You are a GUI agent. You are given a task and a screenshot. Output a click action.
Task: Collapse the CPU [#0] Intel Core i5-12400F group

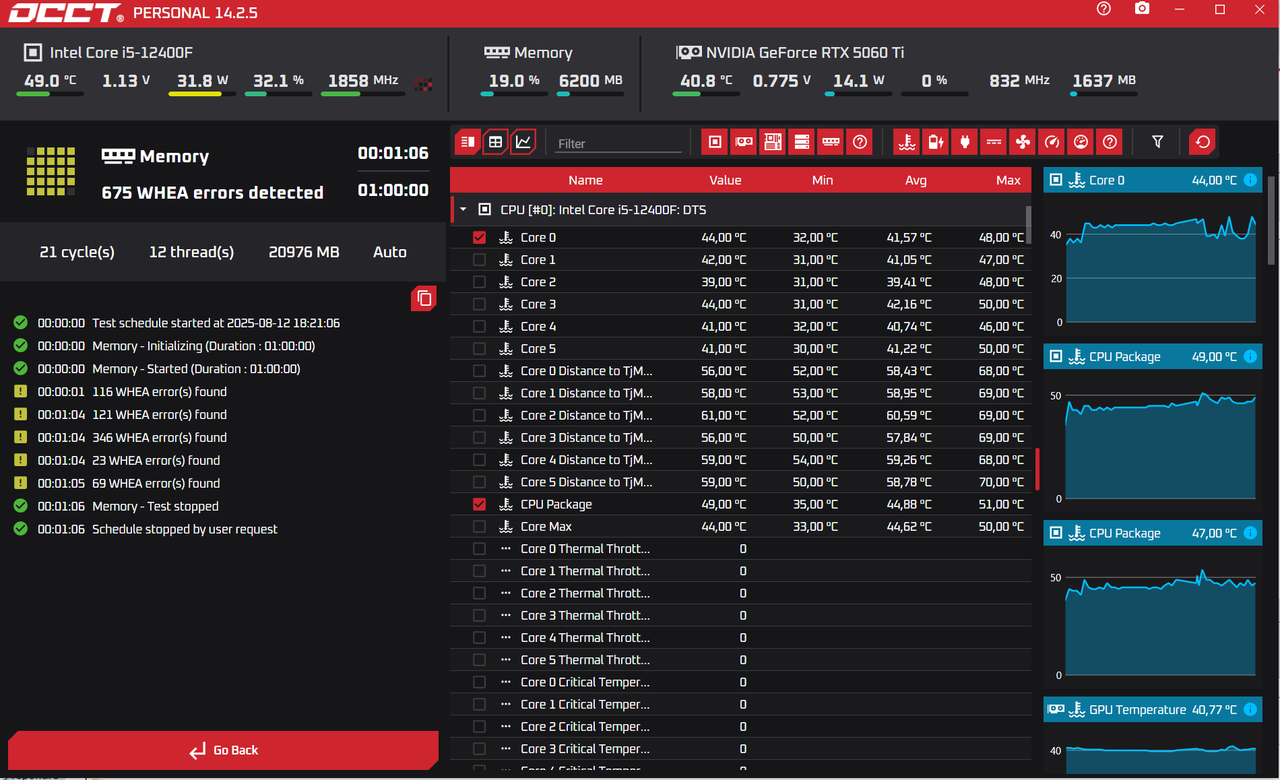[x=463, y=210]
